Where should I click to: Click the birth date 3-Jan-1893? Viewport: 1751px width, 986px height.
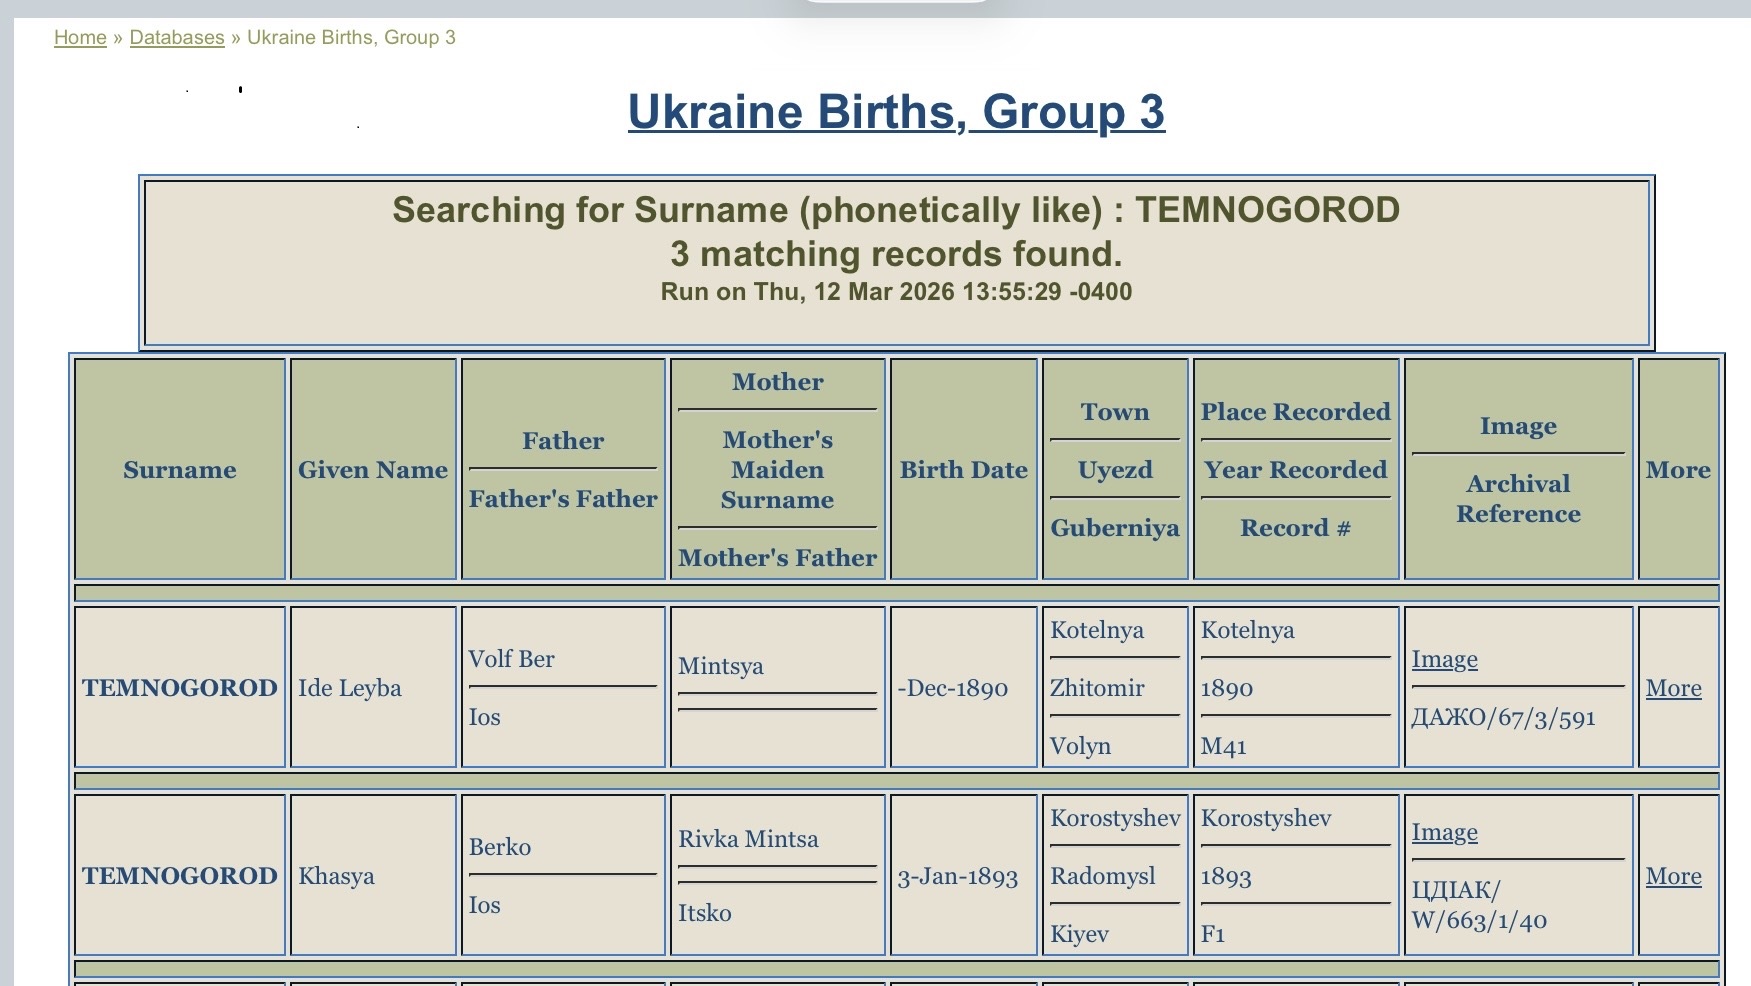[957, 877]
